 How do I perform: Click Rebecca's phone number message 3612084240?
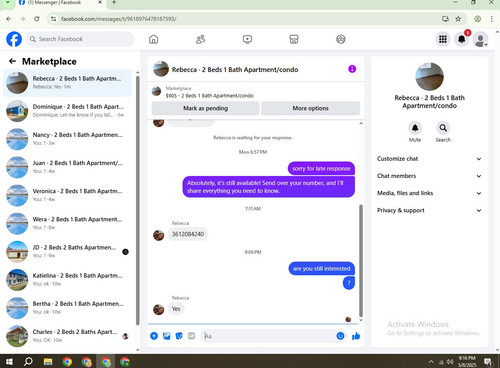pyautogui.click(x=188, y=234)
